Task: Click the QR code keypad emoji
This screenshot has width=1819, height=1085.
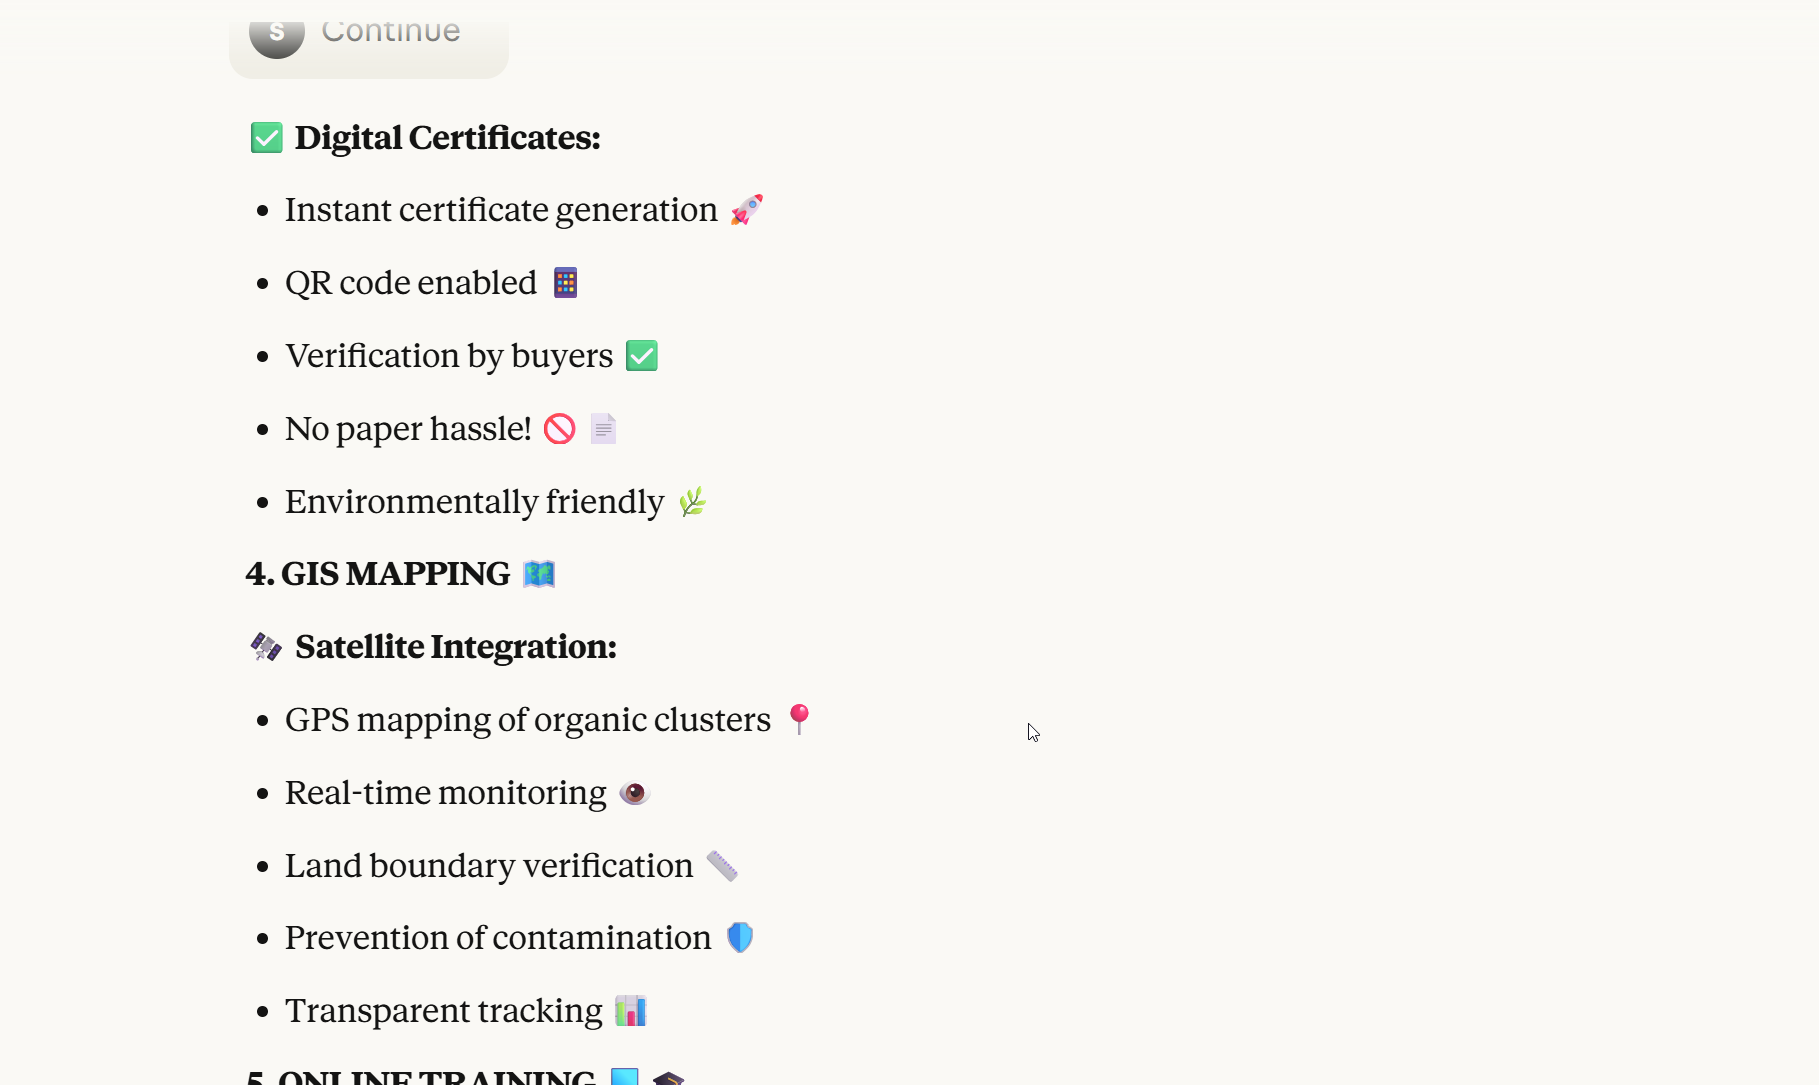Action: [565, 283]
